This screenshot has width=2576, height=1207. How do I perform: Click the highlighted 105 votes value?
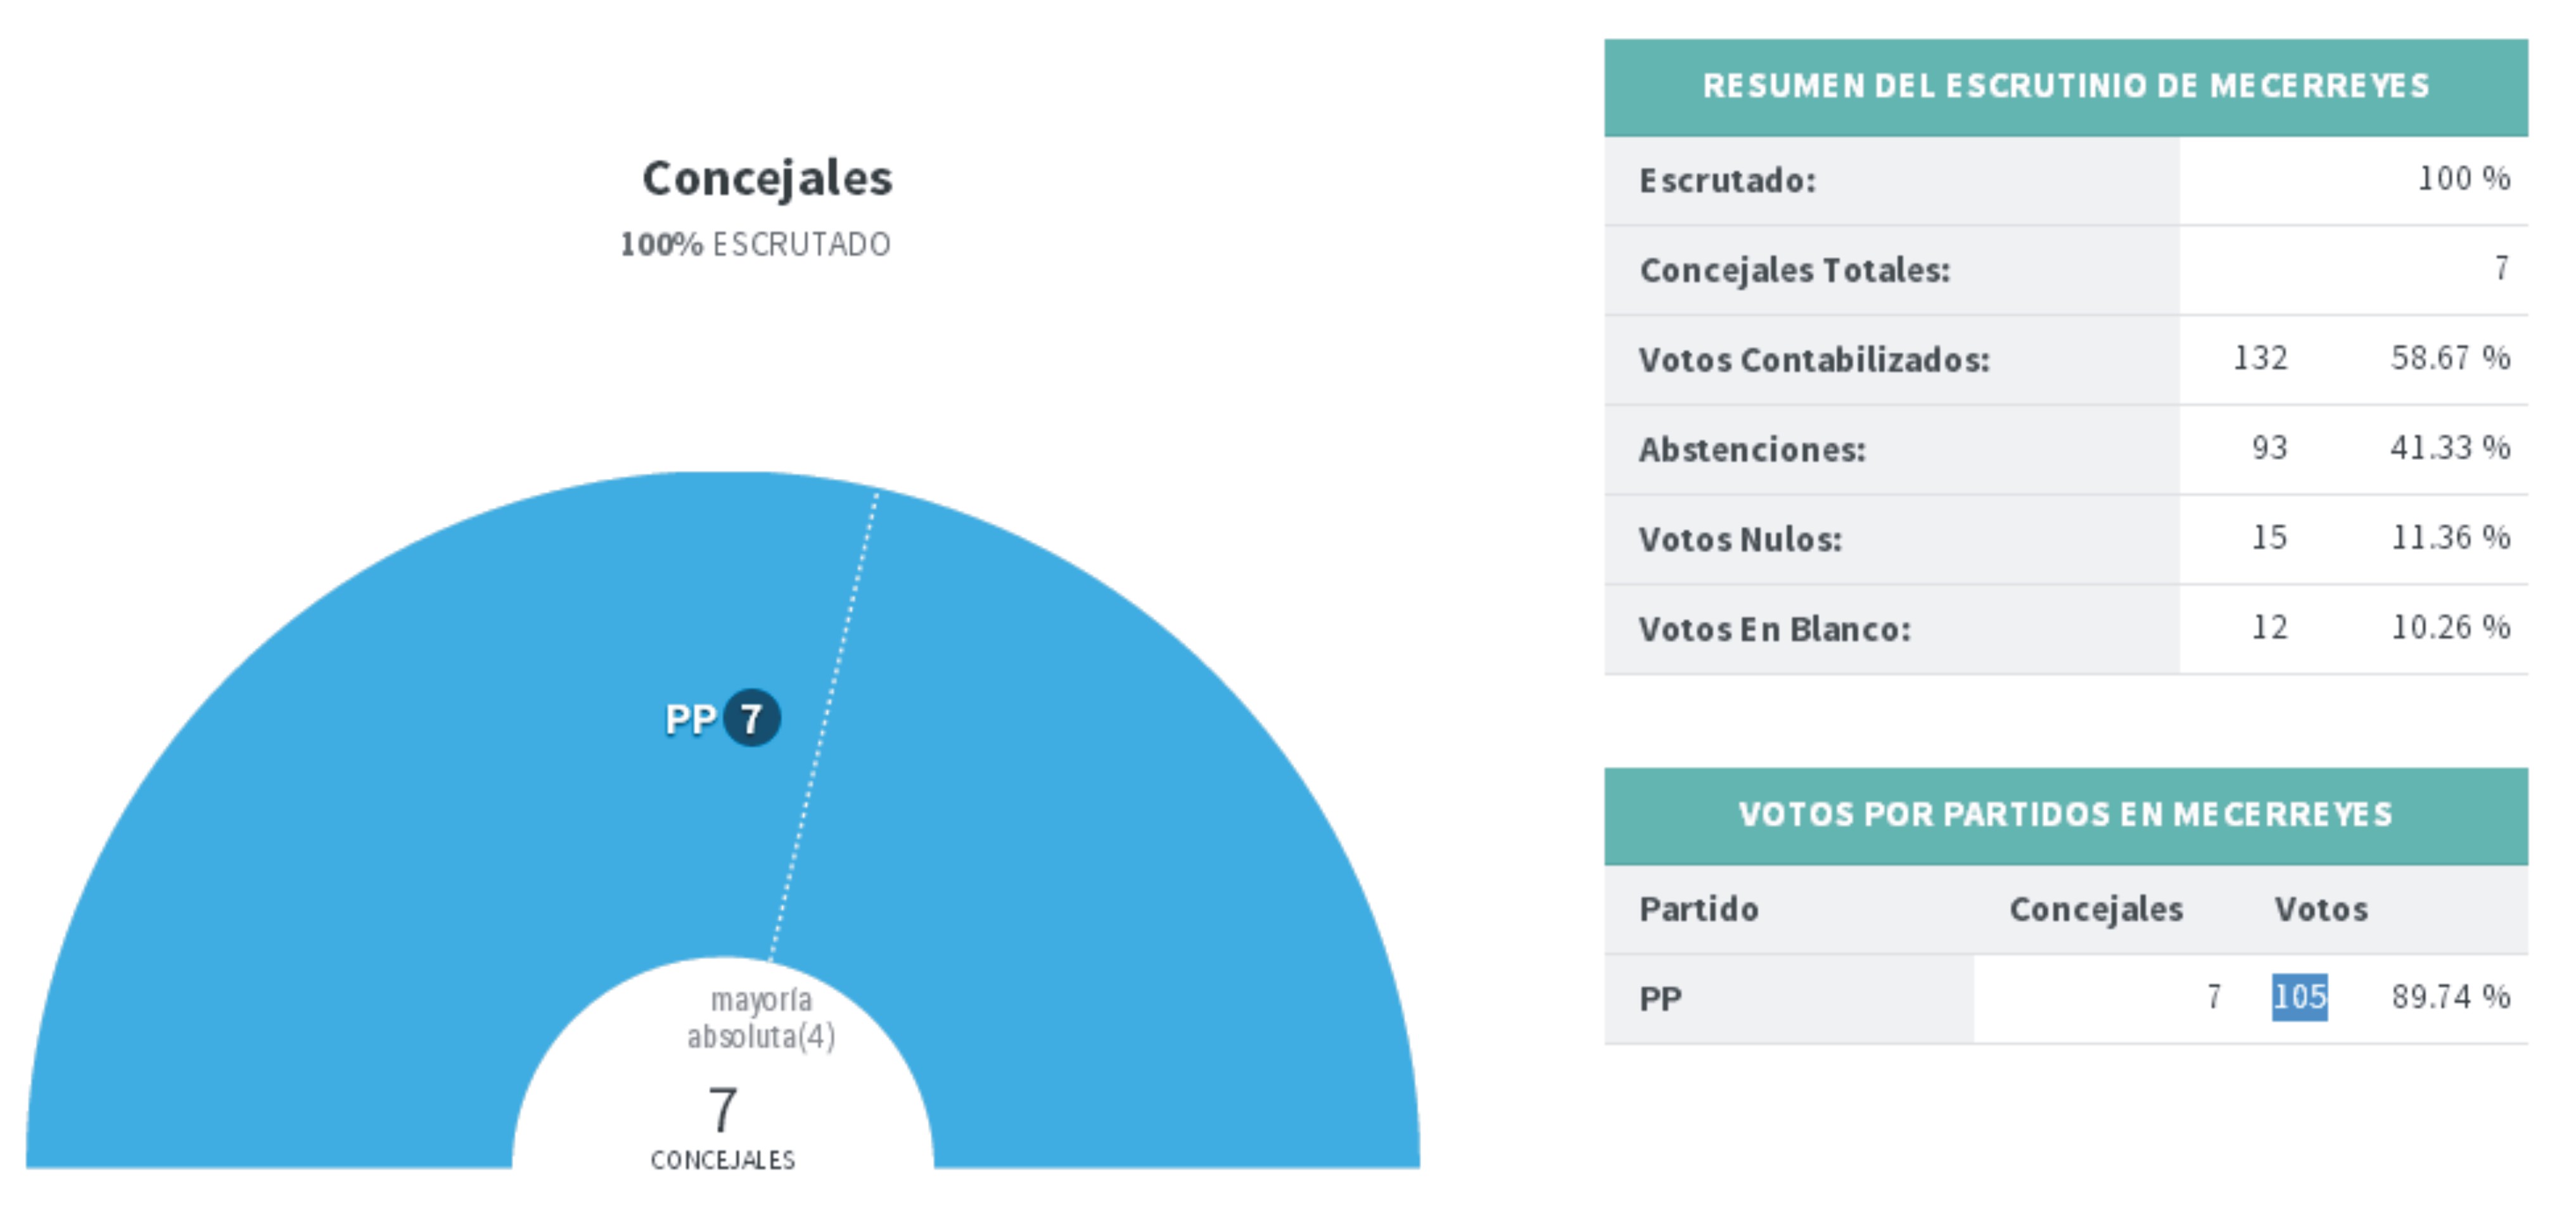click(2299, 997)
